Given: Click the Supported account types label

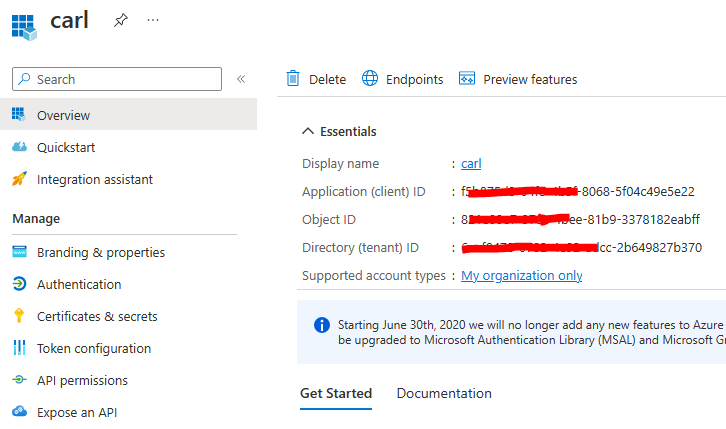Looking at the screenshot, I should [x=374, y=275].
